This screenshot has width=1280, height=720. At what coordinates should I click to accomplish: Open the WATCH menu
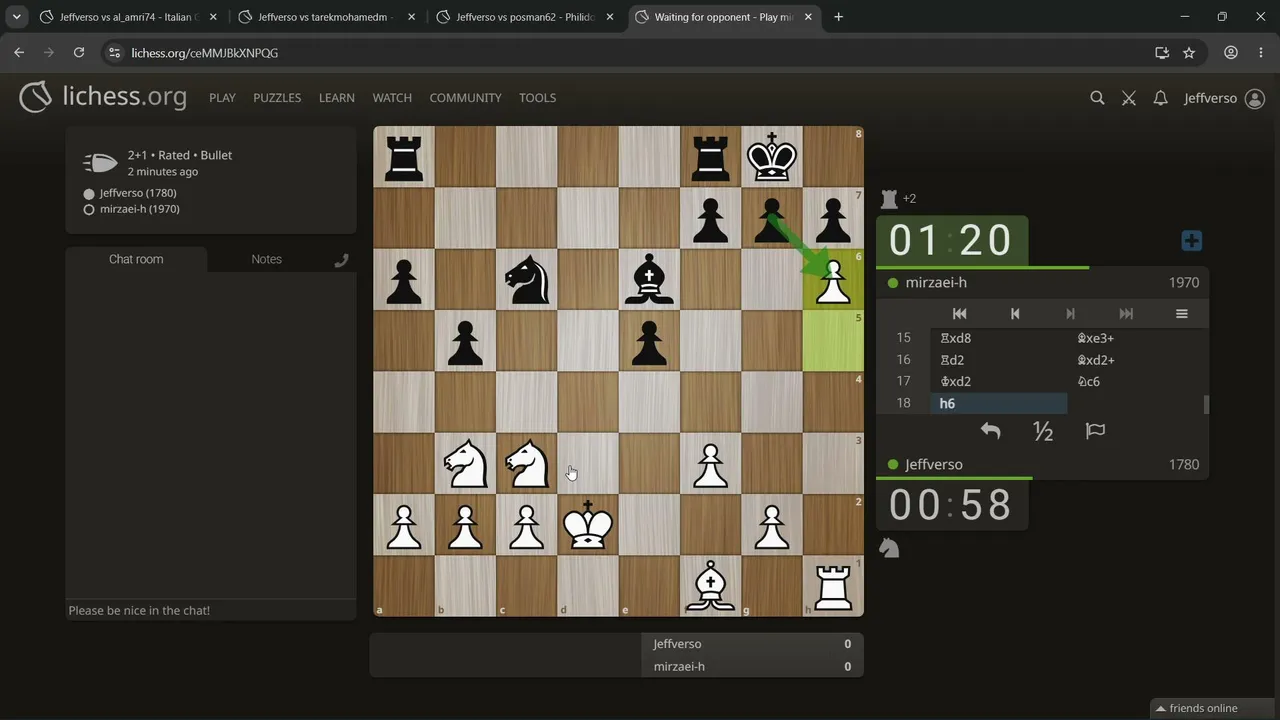[392, 98]
